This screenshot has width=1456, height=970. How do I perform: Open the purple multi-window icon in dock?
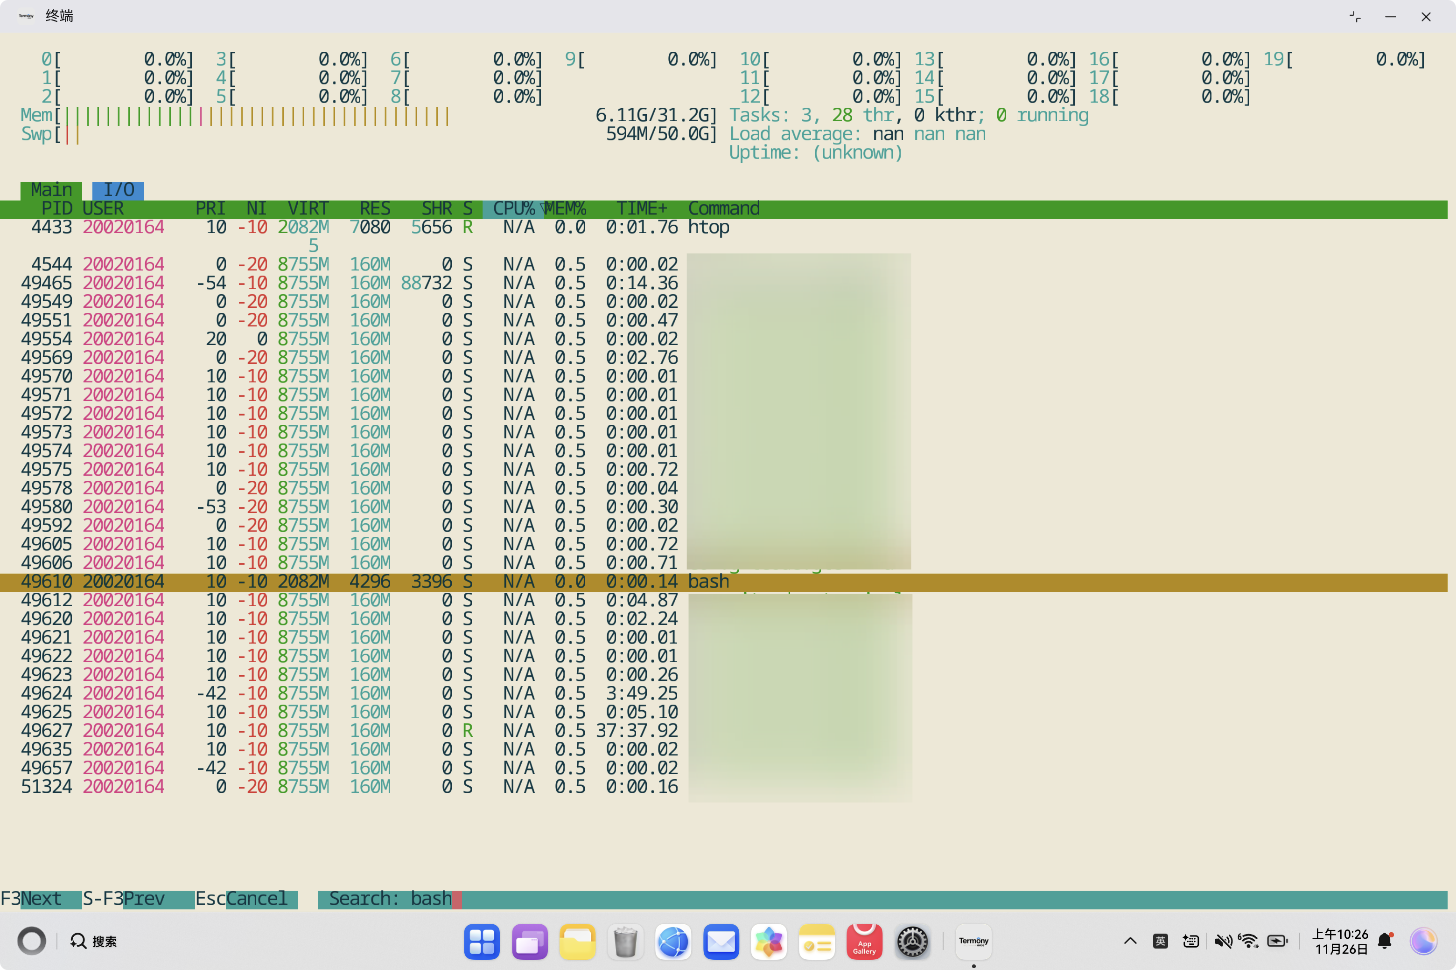530,942
